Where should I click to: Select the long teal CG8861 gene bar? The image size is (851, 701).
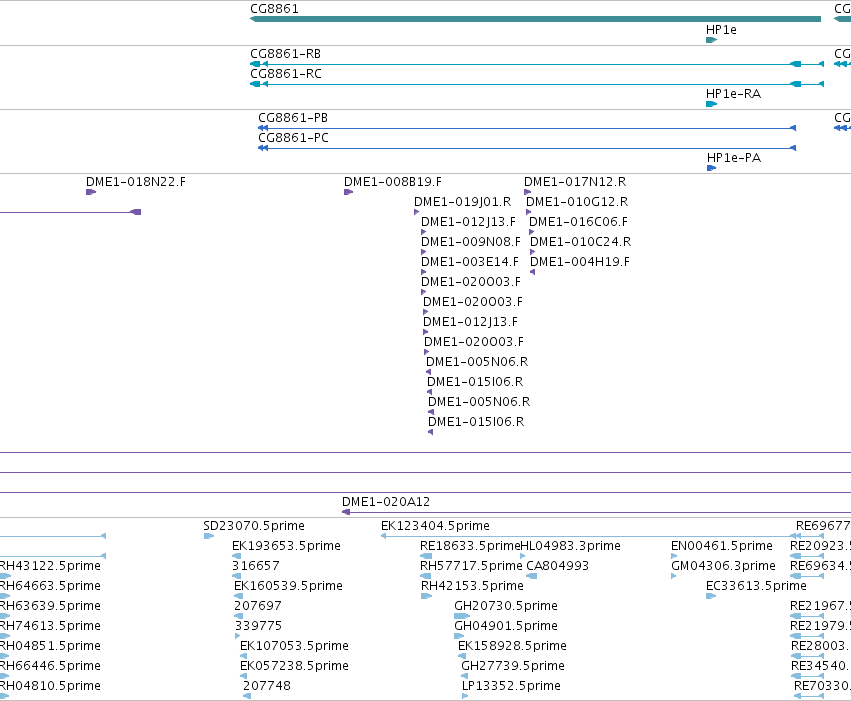click(535, 20)
